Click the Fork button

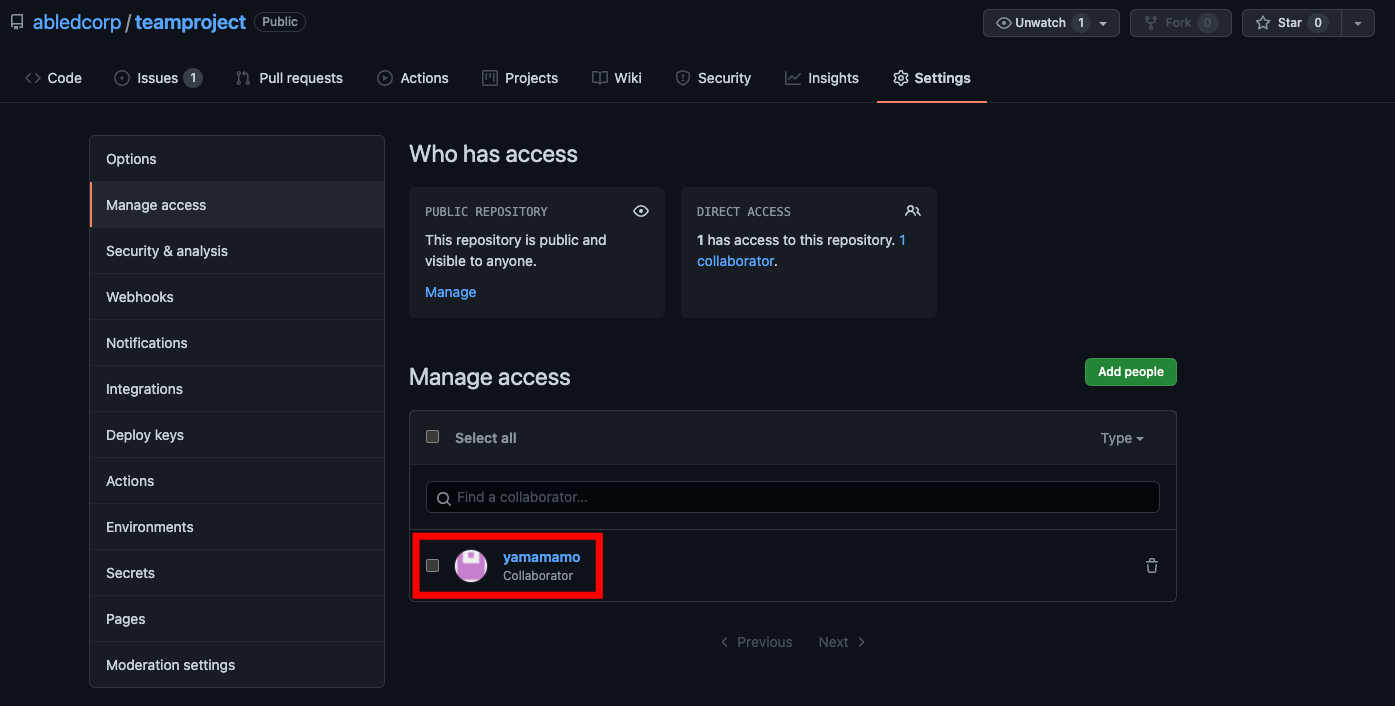click(x=1180, y=23)
